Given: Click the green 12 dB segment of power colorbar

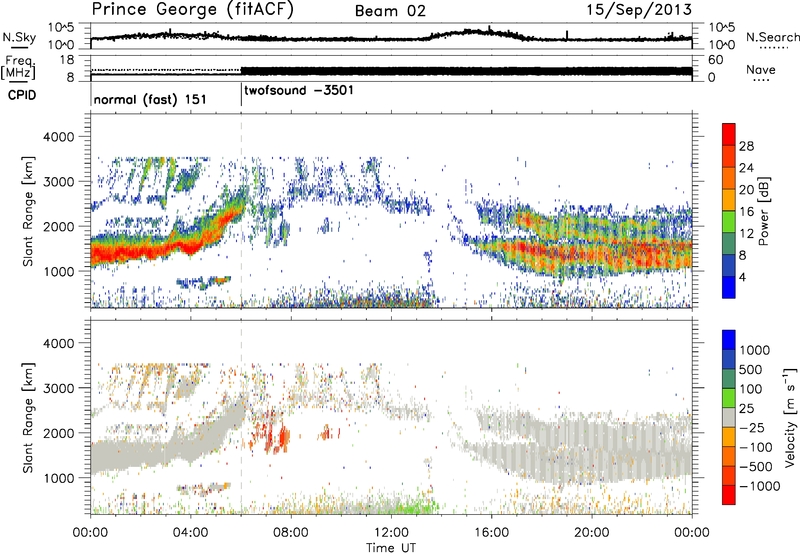Looking at the screenshot, I should pos(729,221).
